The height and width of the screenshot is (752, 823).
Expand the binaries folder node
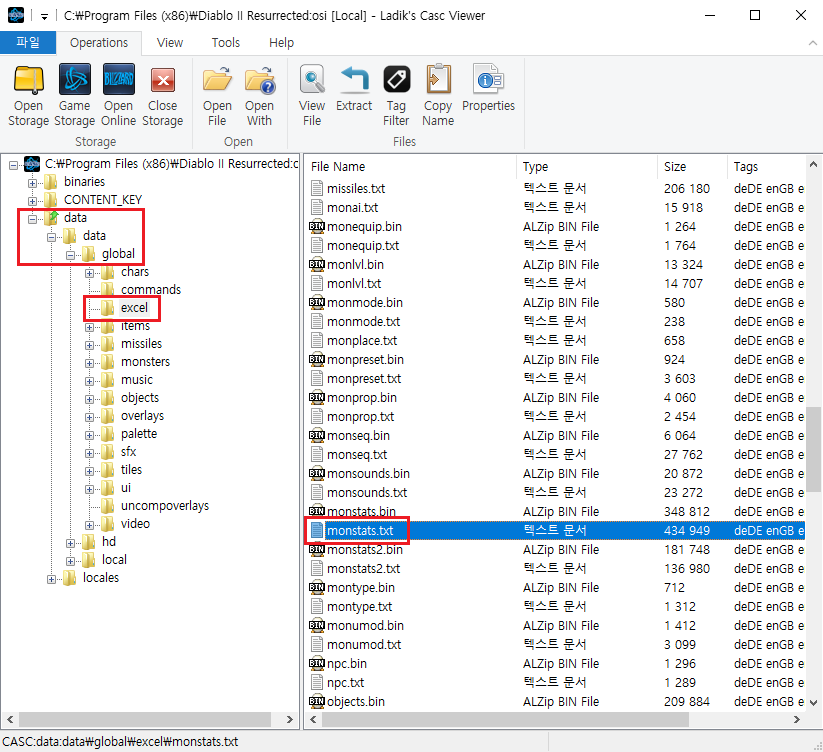pyautogui.click(x=33, y=183)
